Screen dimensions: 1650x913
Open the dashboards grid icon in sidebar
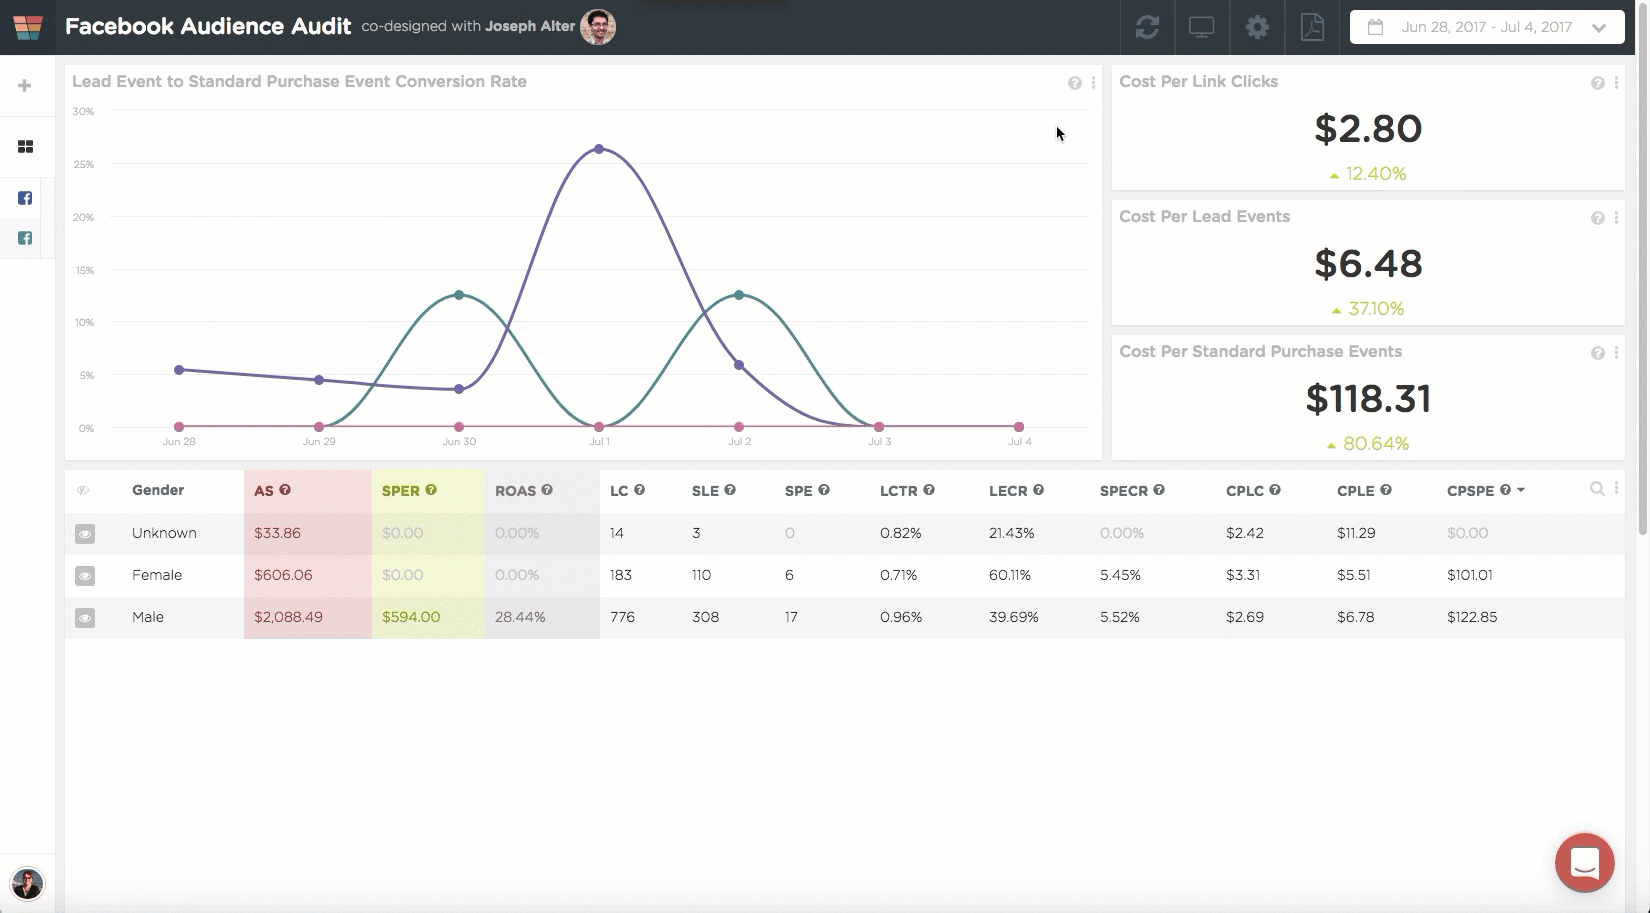pos(26,147)
